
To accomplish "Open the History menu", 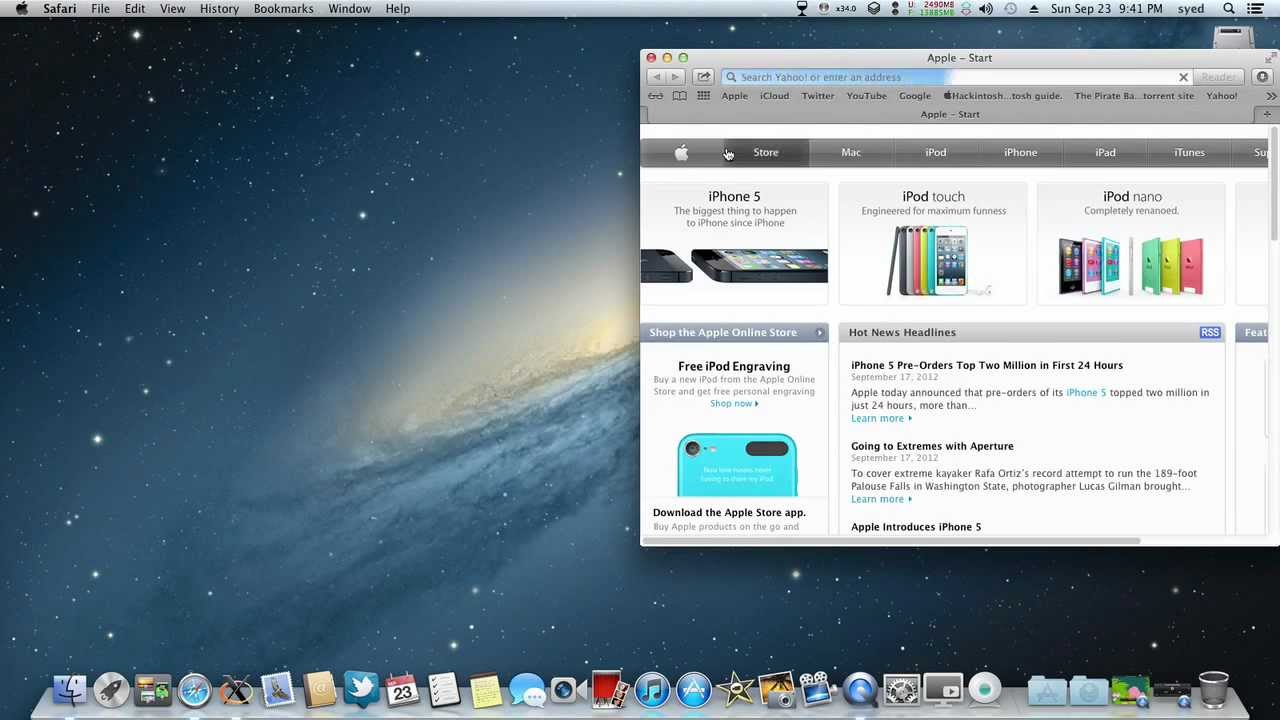I will coord(219,9).
